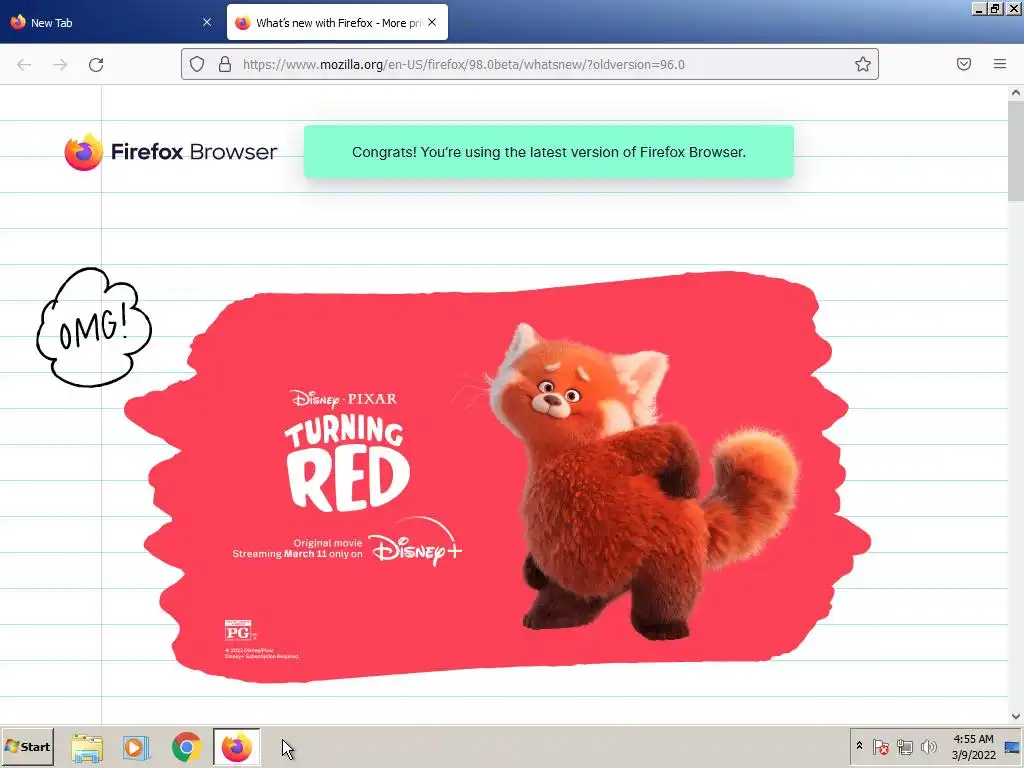This screenshot has width=1024, height=768.
Task: Reload the current page
Action: point(96,65)
